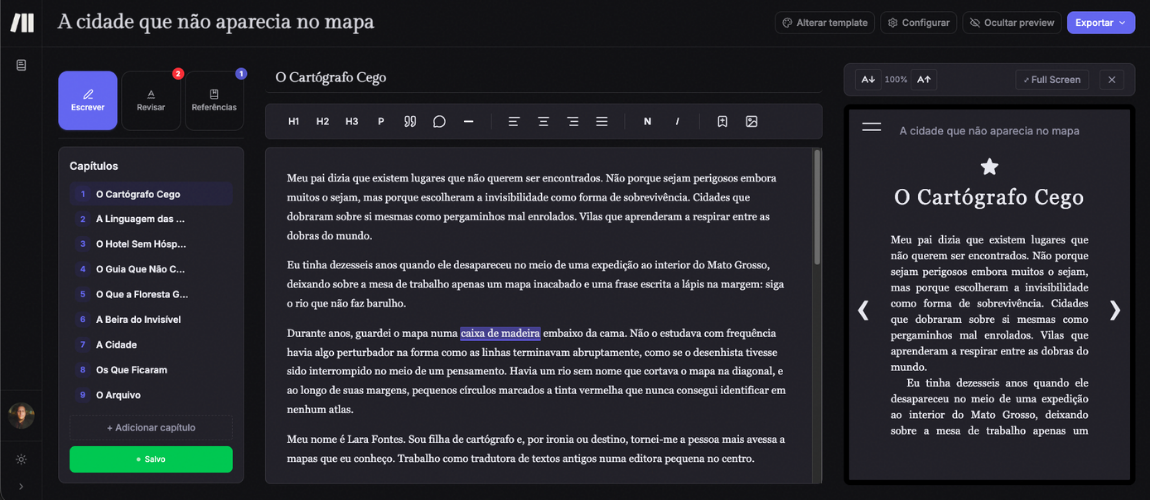Expand the left sidebar with the bottom chevron
1150x500 pixels.
point(21,487)
